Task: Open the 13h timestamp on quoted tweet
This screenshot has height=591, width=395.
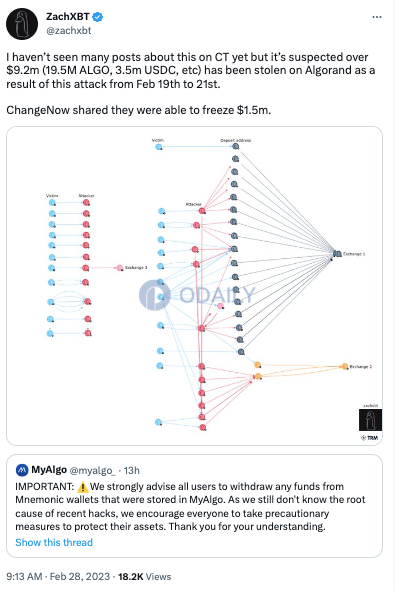Action: 132,470
